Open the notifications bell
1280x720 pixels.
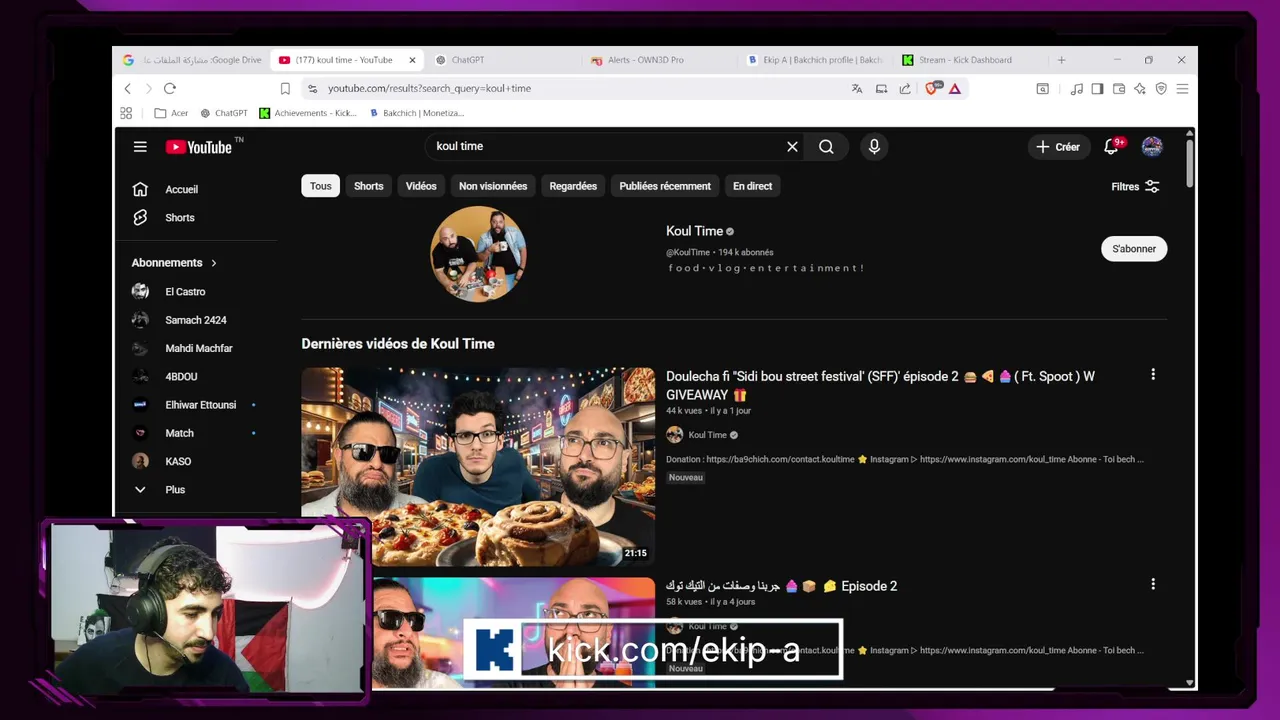point(1111,147)
